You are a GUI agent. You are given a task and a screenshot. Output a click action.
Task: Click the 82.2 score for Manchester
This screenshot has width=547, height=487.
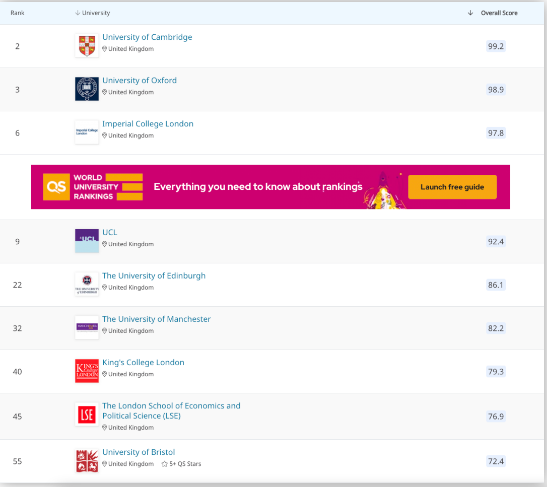(496, 328)
